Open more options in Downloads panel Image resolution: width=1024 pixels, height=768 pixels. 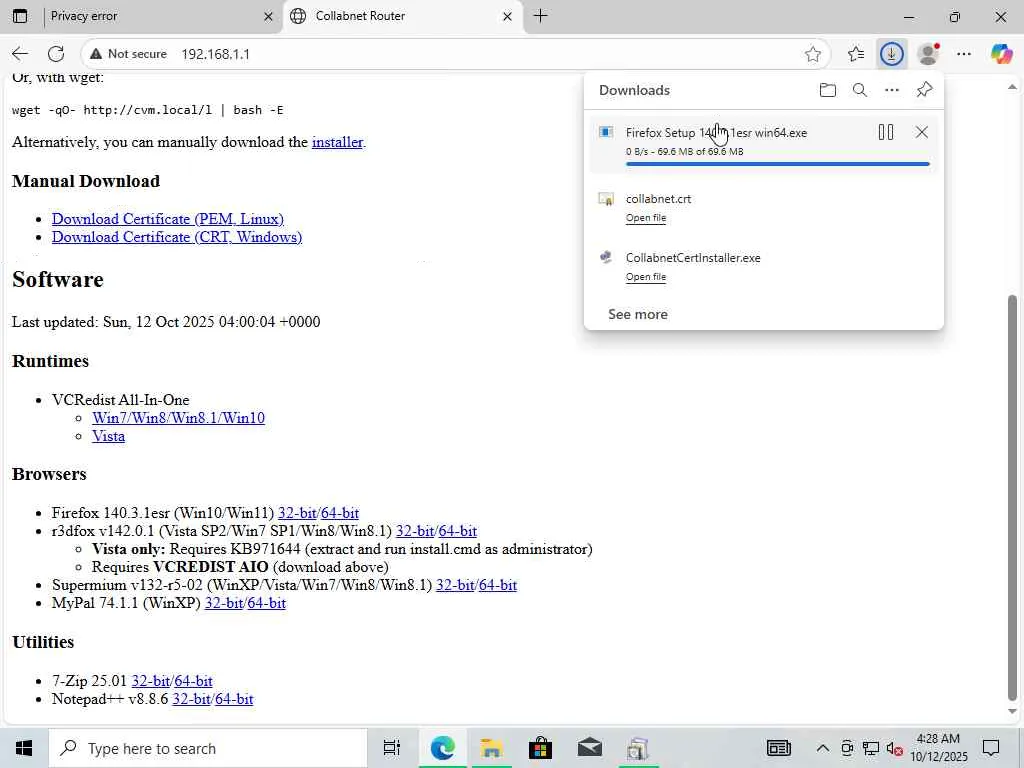[891, 90]
